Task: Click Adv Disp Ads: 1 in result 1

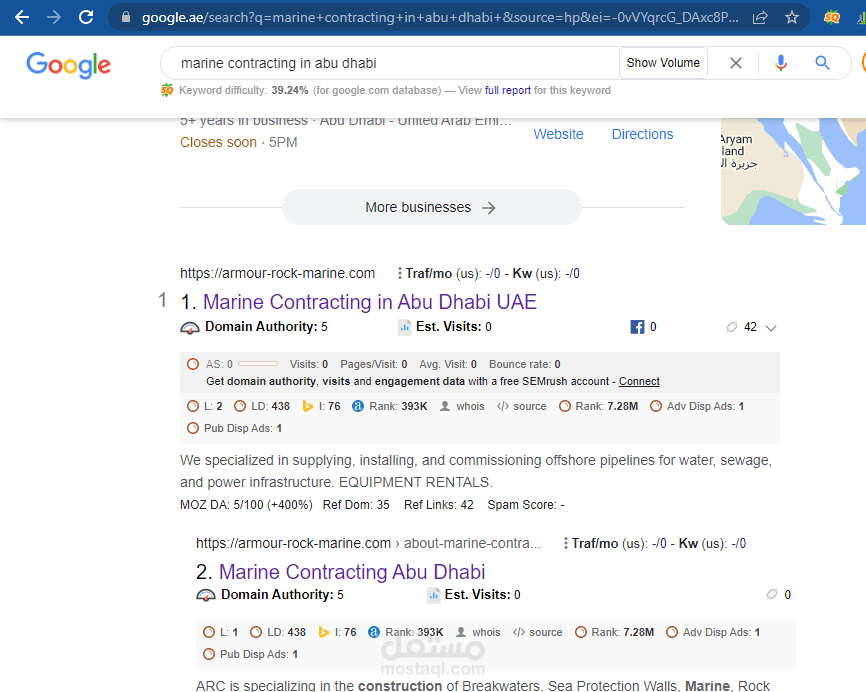Action: pos(697,406)
